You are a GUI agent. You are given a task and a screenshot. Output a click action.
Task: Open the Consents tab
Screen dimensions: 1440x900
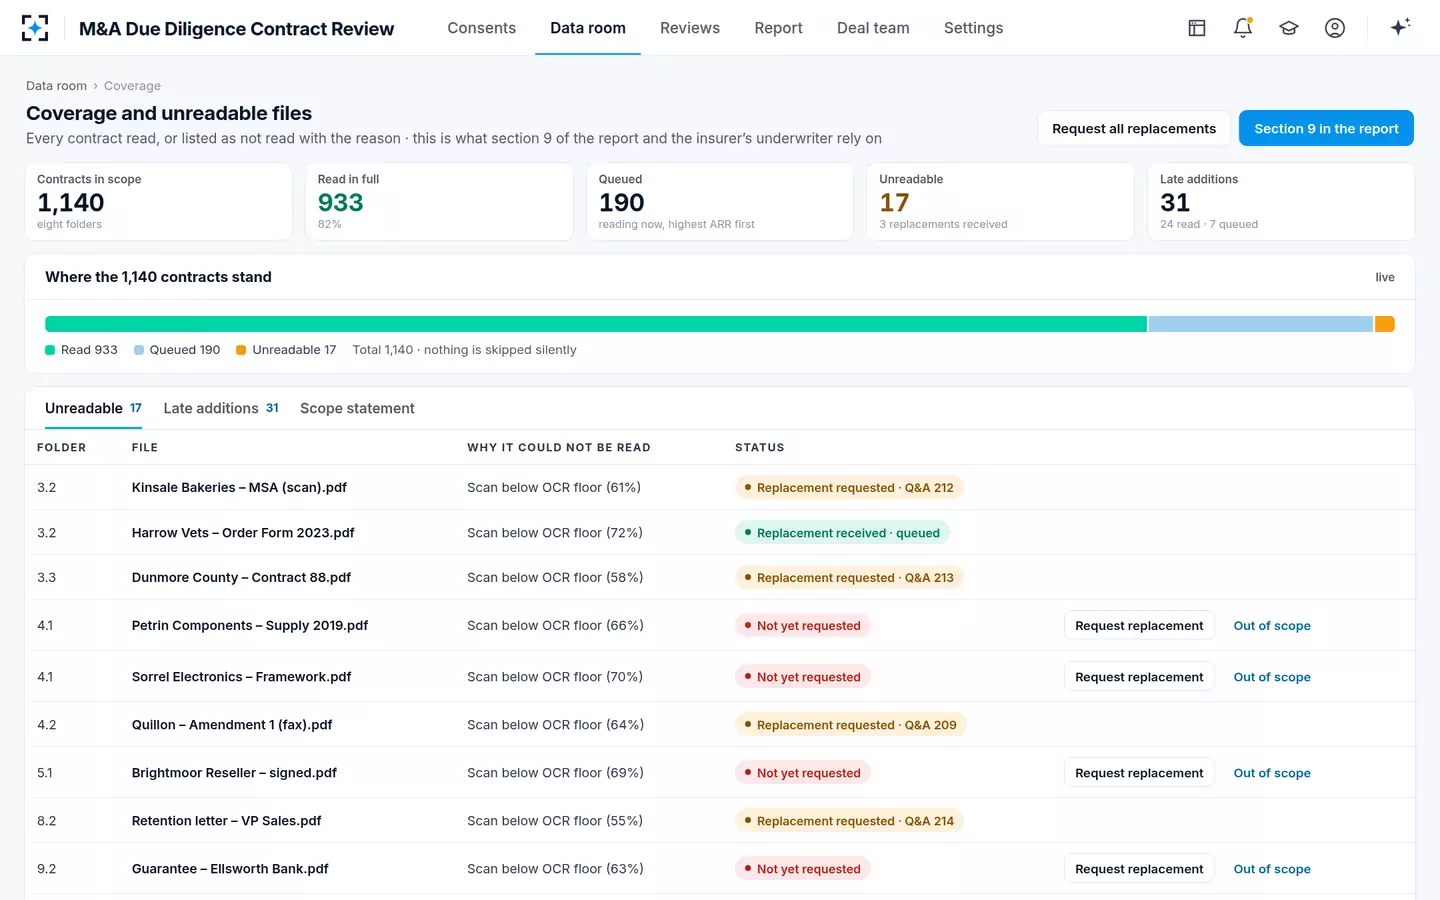click(482, 28)
